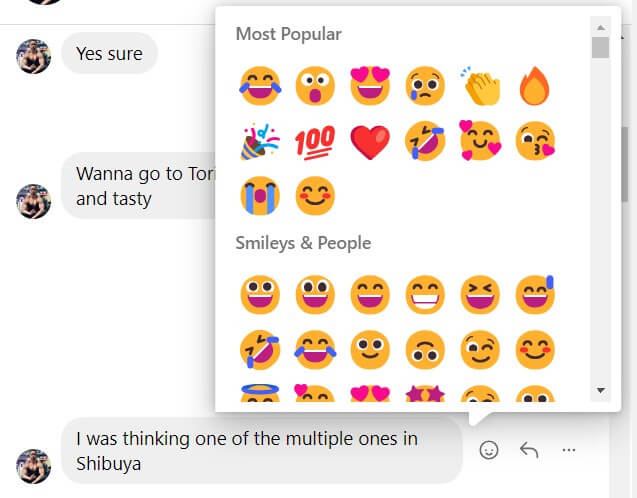Pick the upside-down face emoji
This screenshot has width=637, height=498.
pos(424,349)
